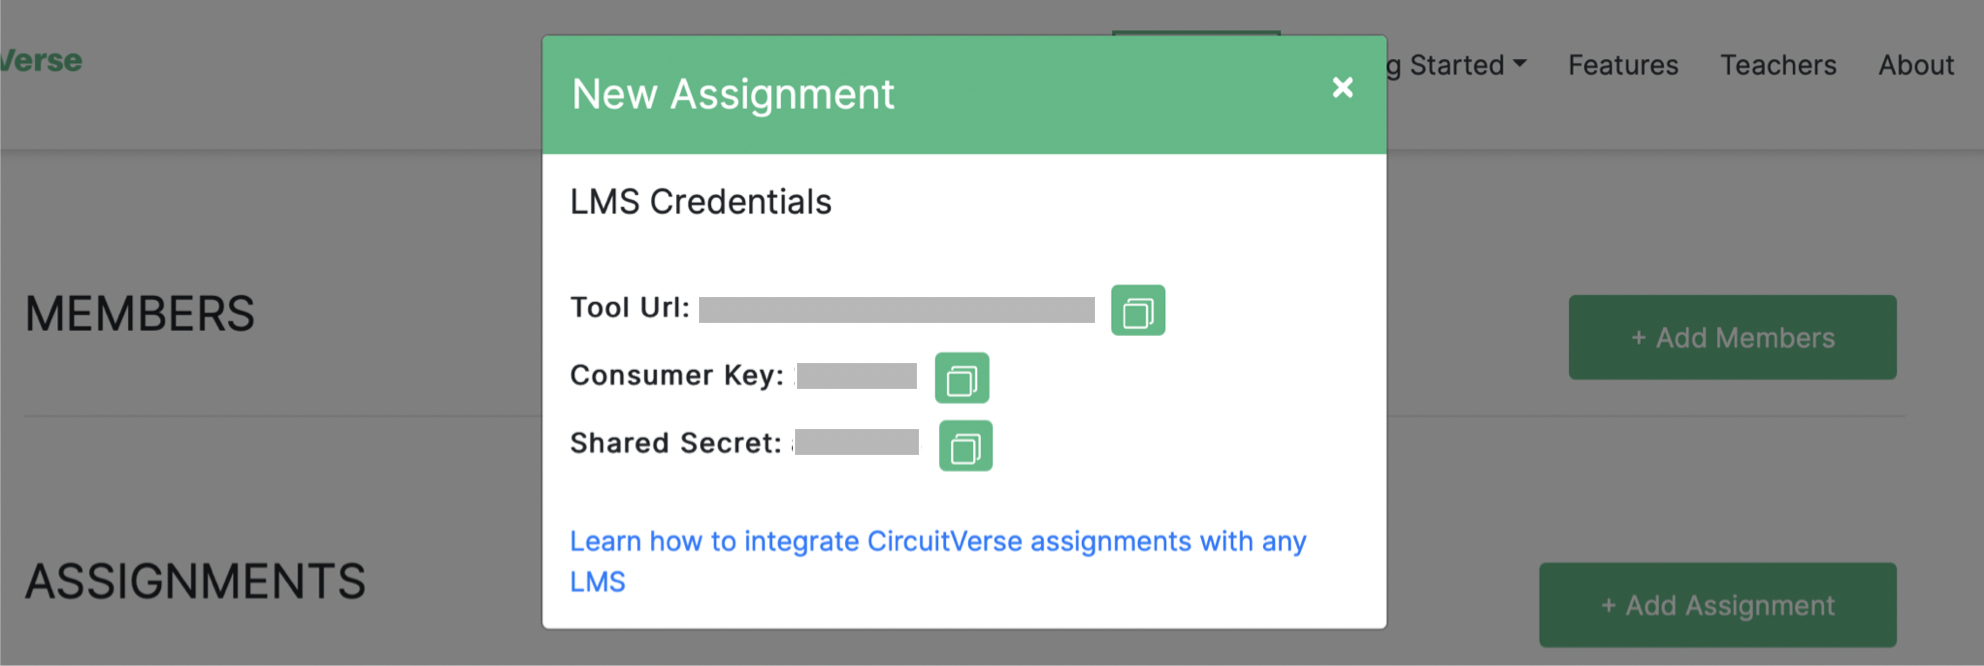Expand the Getting Started dropdown menu
This screenshot has height=666, width=1984.
(1460, 65)
